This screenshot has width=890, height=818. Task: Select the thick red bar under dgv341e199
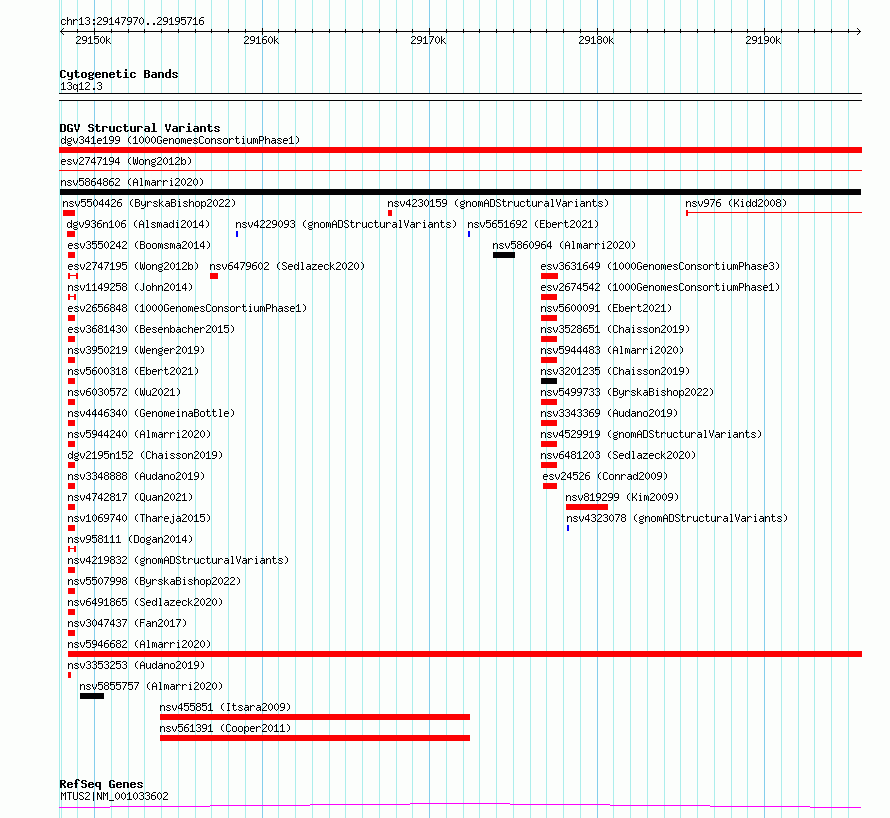(460, 150)
